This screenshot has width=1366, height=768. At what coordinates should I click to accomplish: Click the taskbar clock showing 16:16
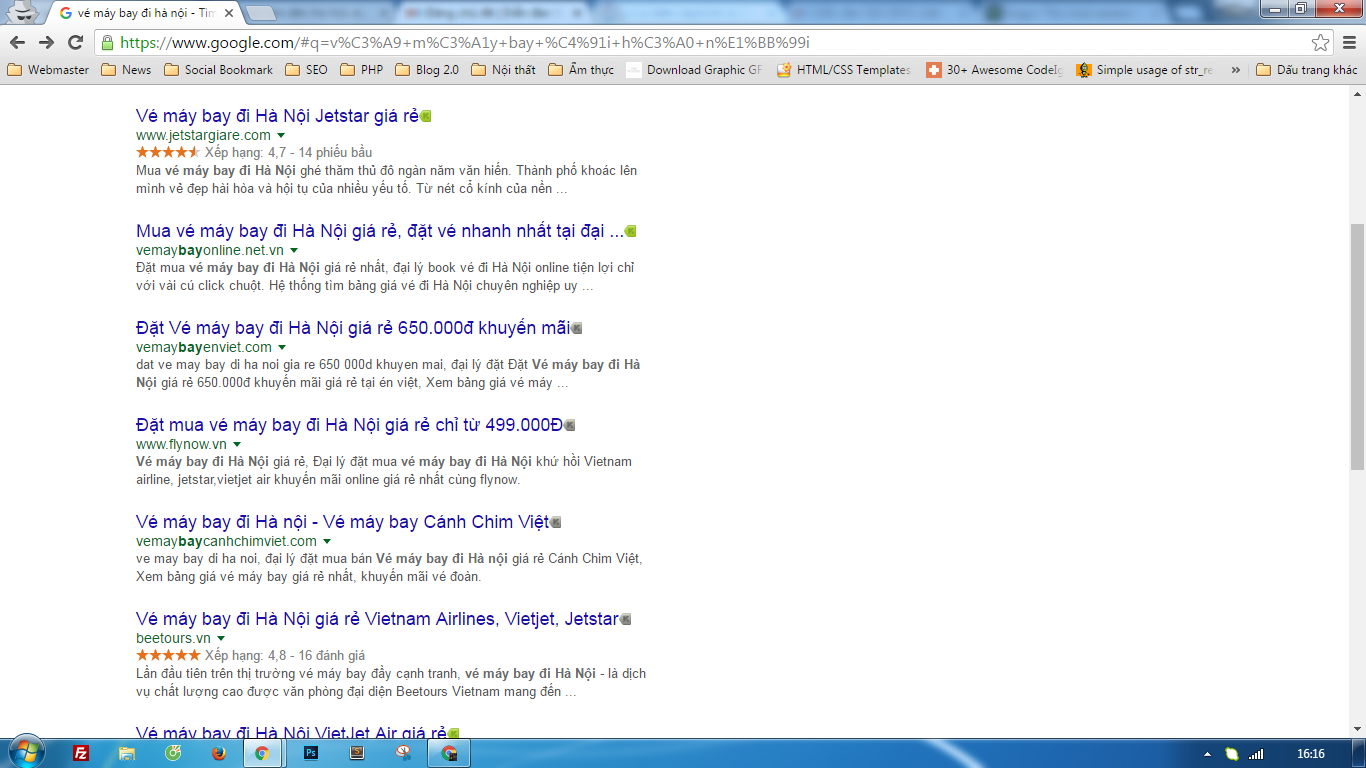click(x=1310, y=754)
